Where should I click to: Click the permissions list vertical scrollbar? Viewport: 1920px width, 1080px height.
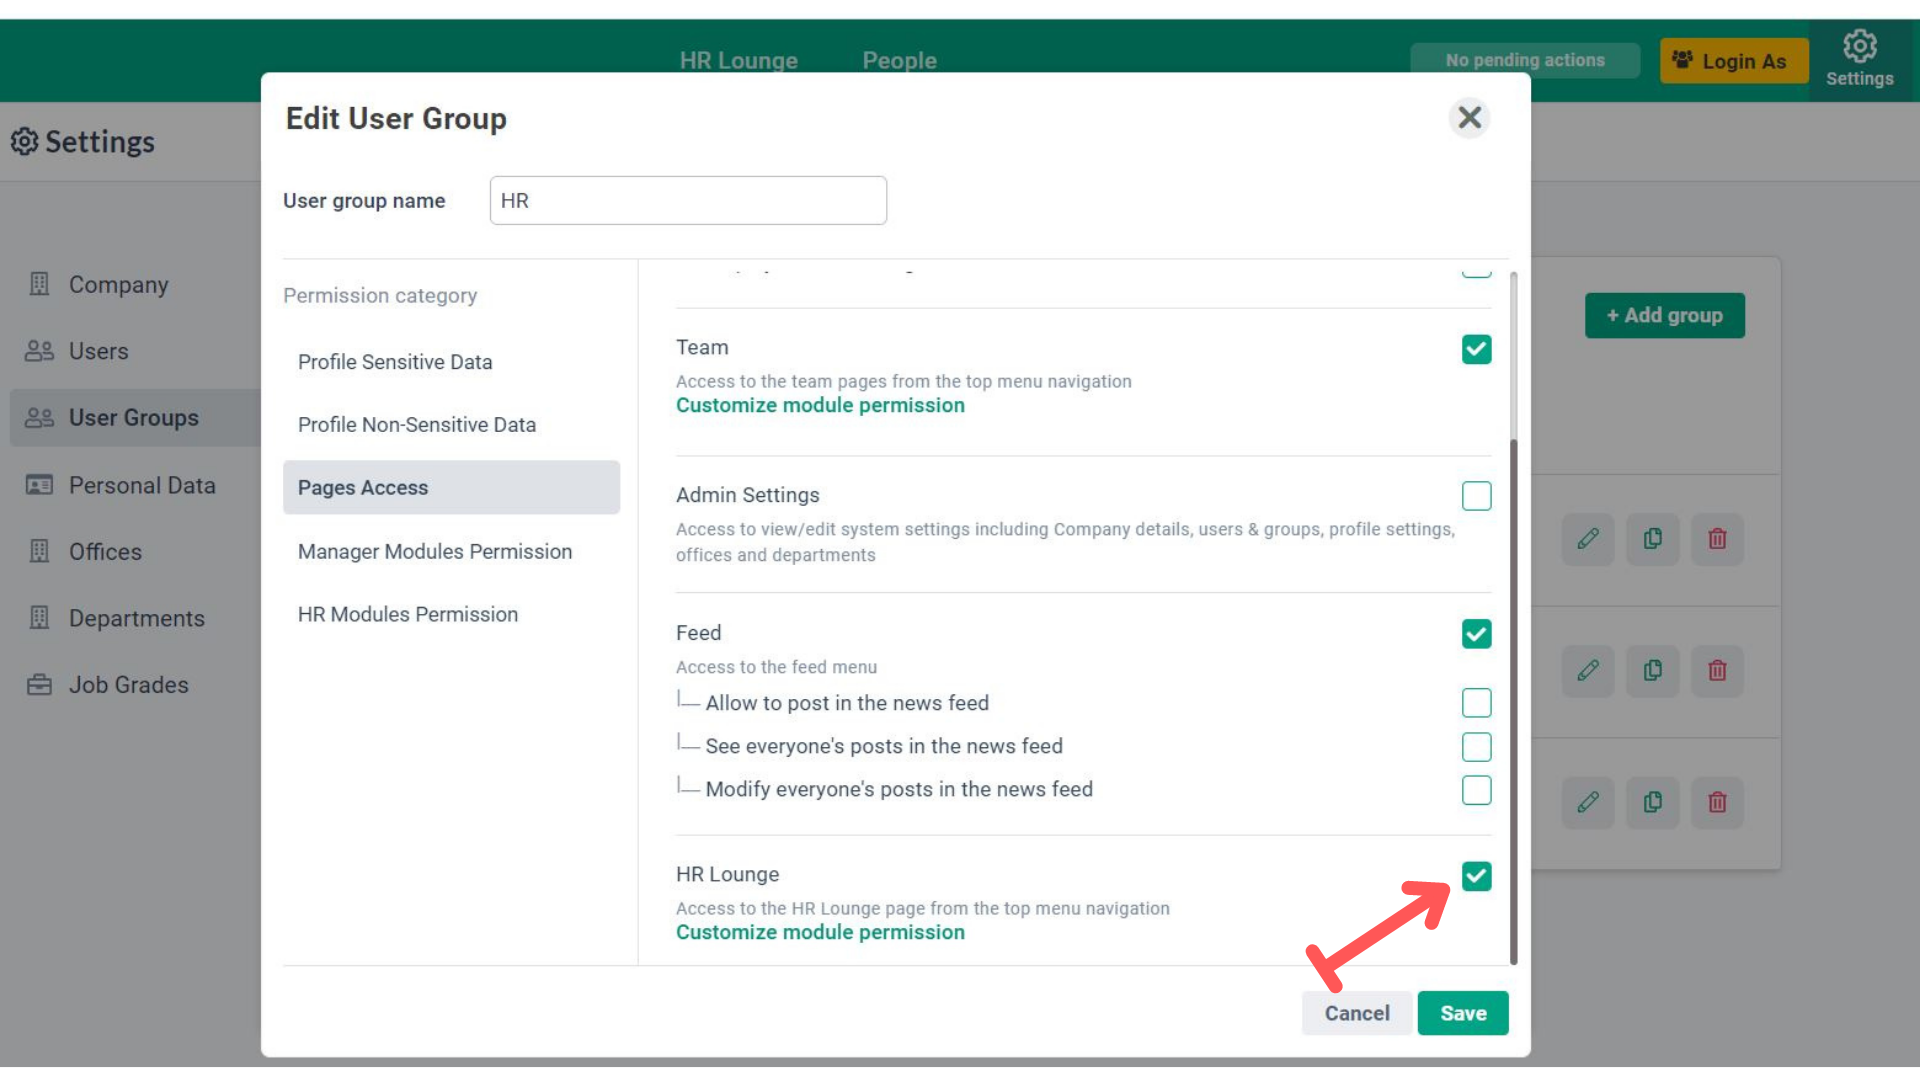(1513, 700)
